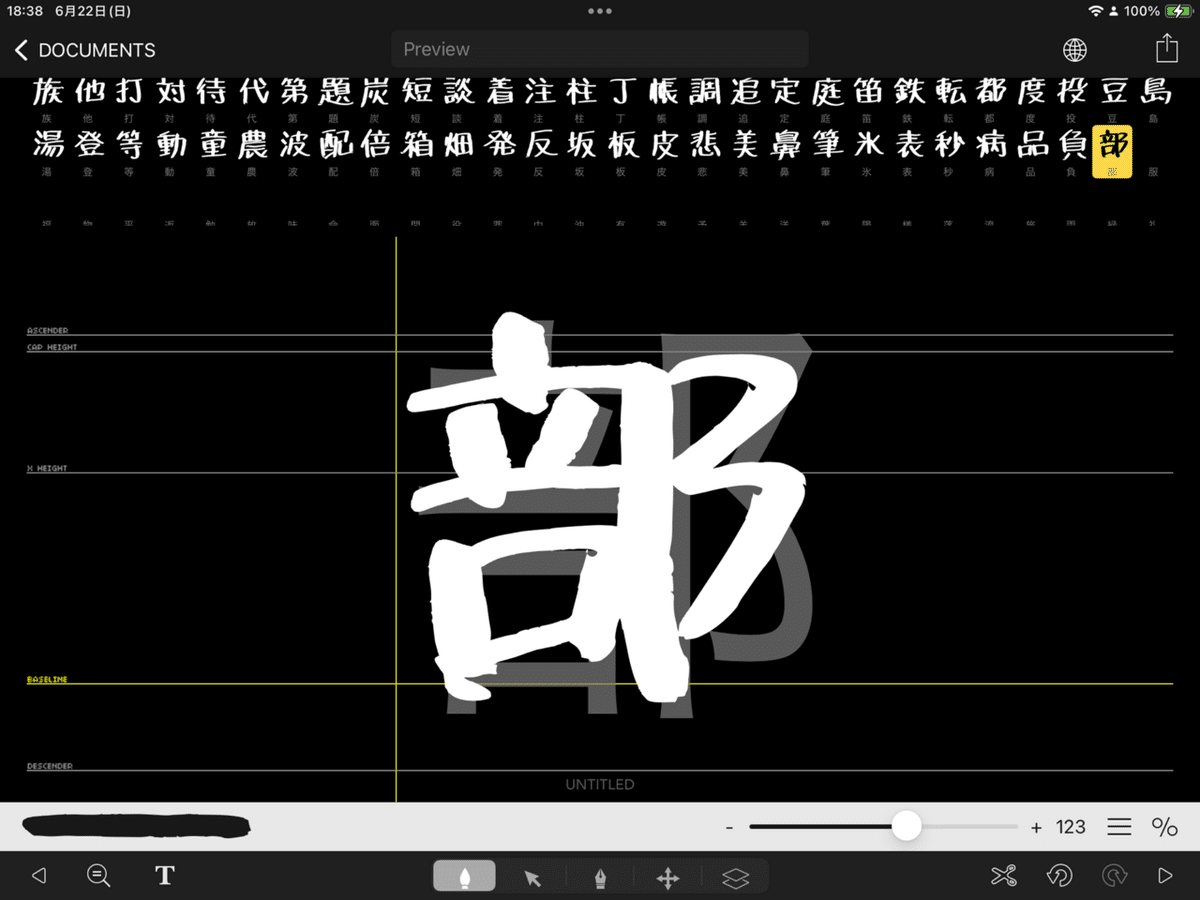Click the Preview text field
This screenshot has height=900, width=1200.
click(x=600, y=48)
